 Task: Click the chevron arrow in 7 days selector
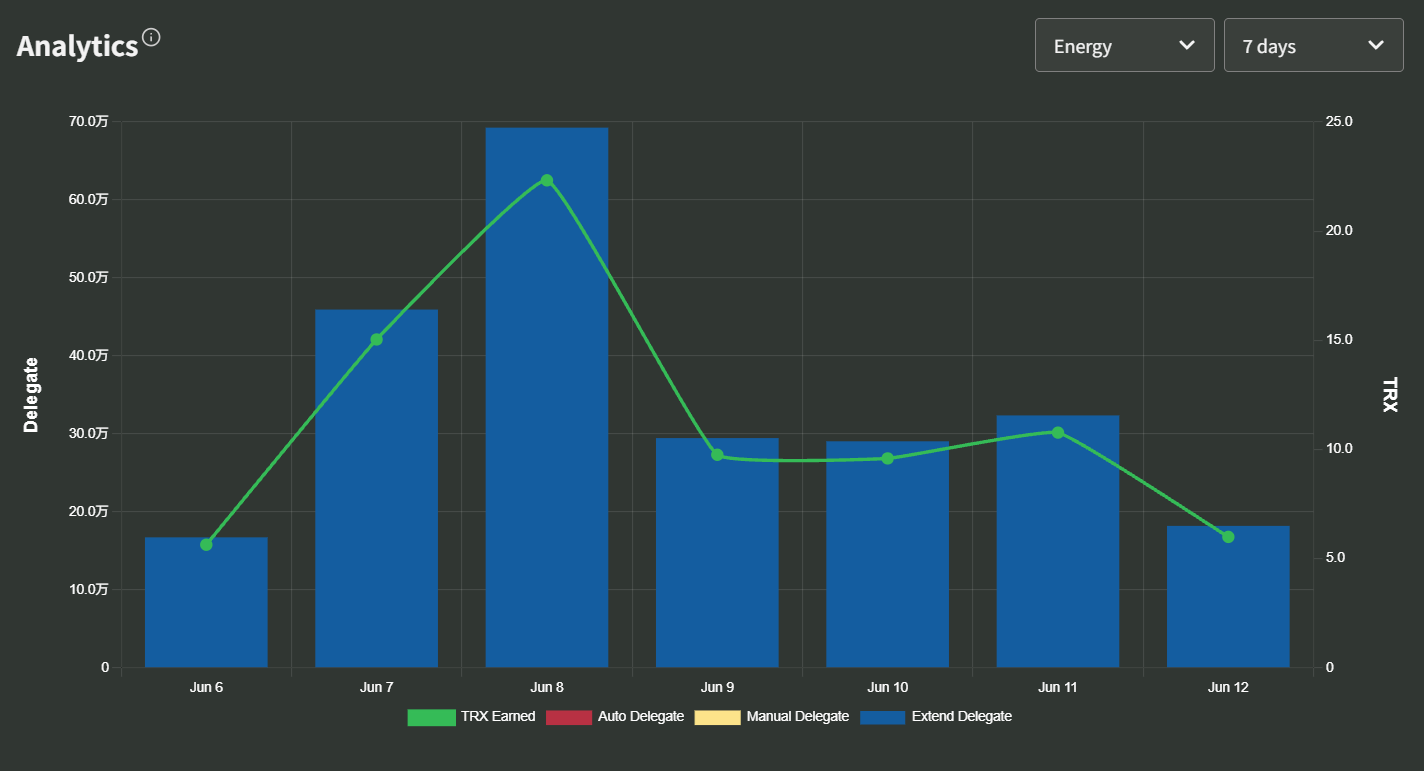(x=1376, y=45)
